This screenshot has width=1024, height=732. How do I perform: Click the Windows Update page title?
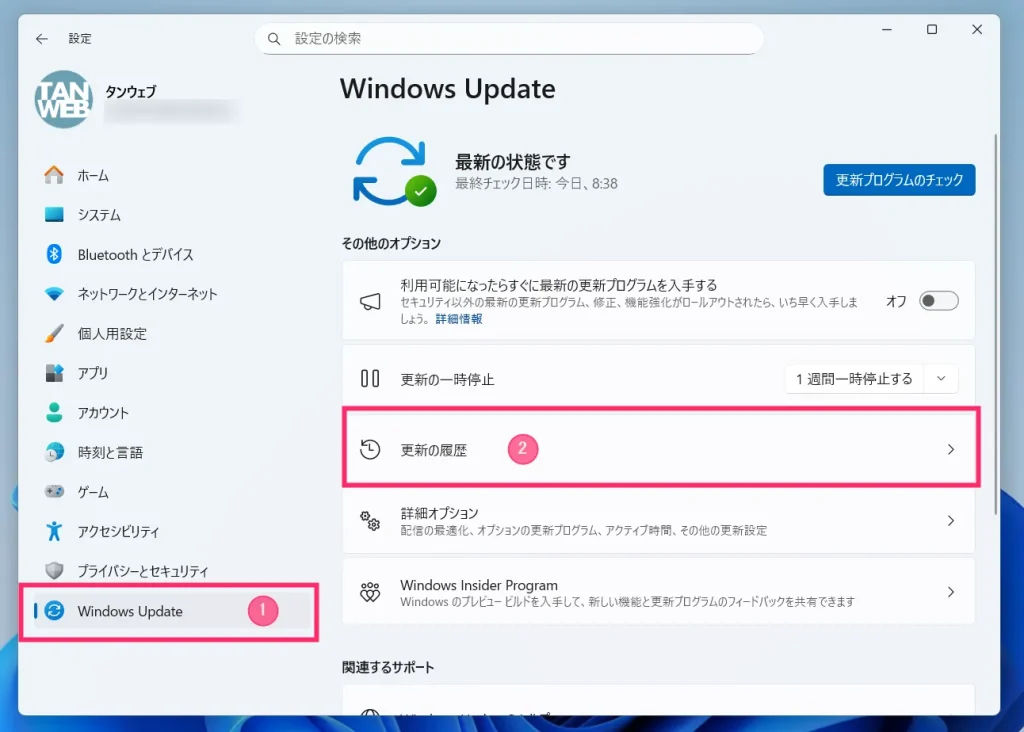(447, 89)
